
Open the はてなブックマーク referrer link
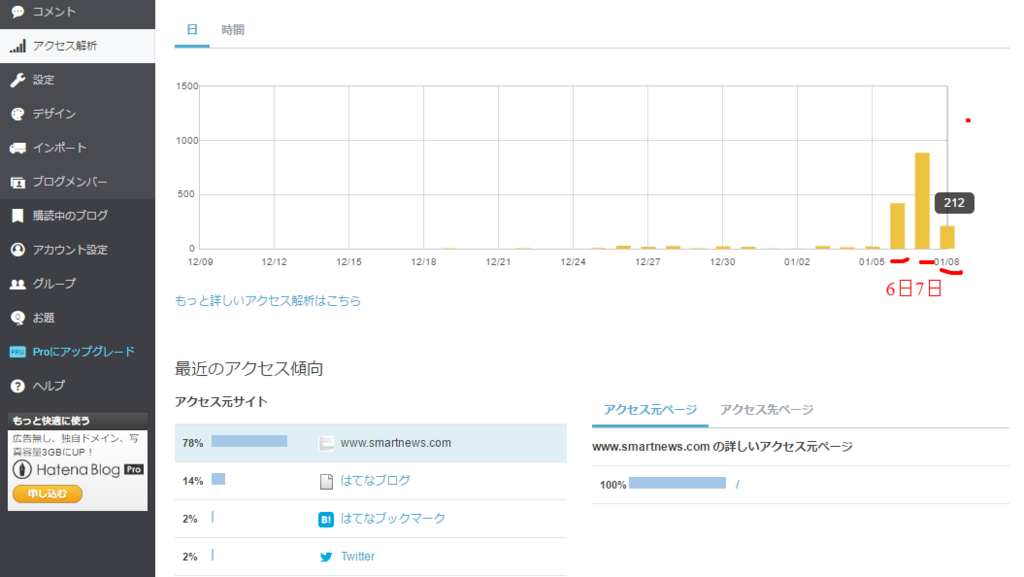tap(392, 518)
